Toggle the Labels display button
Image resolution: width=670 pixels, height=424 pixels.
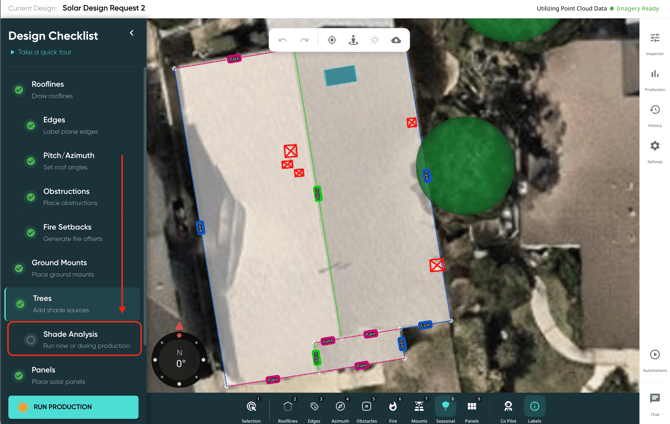[534, 408]
